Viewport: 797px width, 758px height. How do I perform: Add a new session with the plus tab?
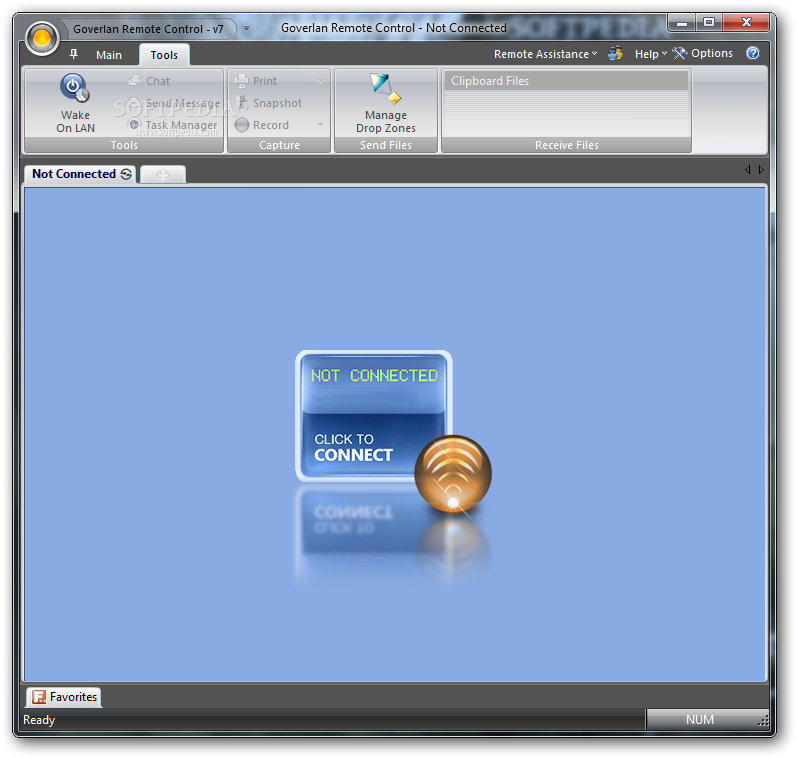(163, 175)
